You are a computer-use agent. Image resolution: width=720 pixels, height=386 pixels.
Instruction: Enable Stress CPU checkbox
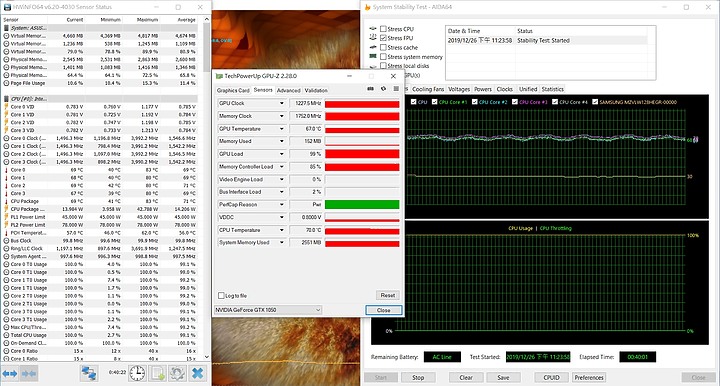(383, 29)
